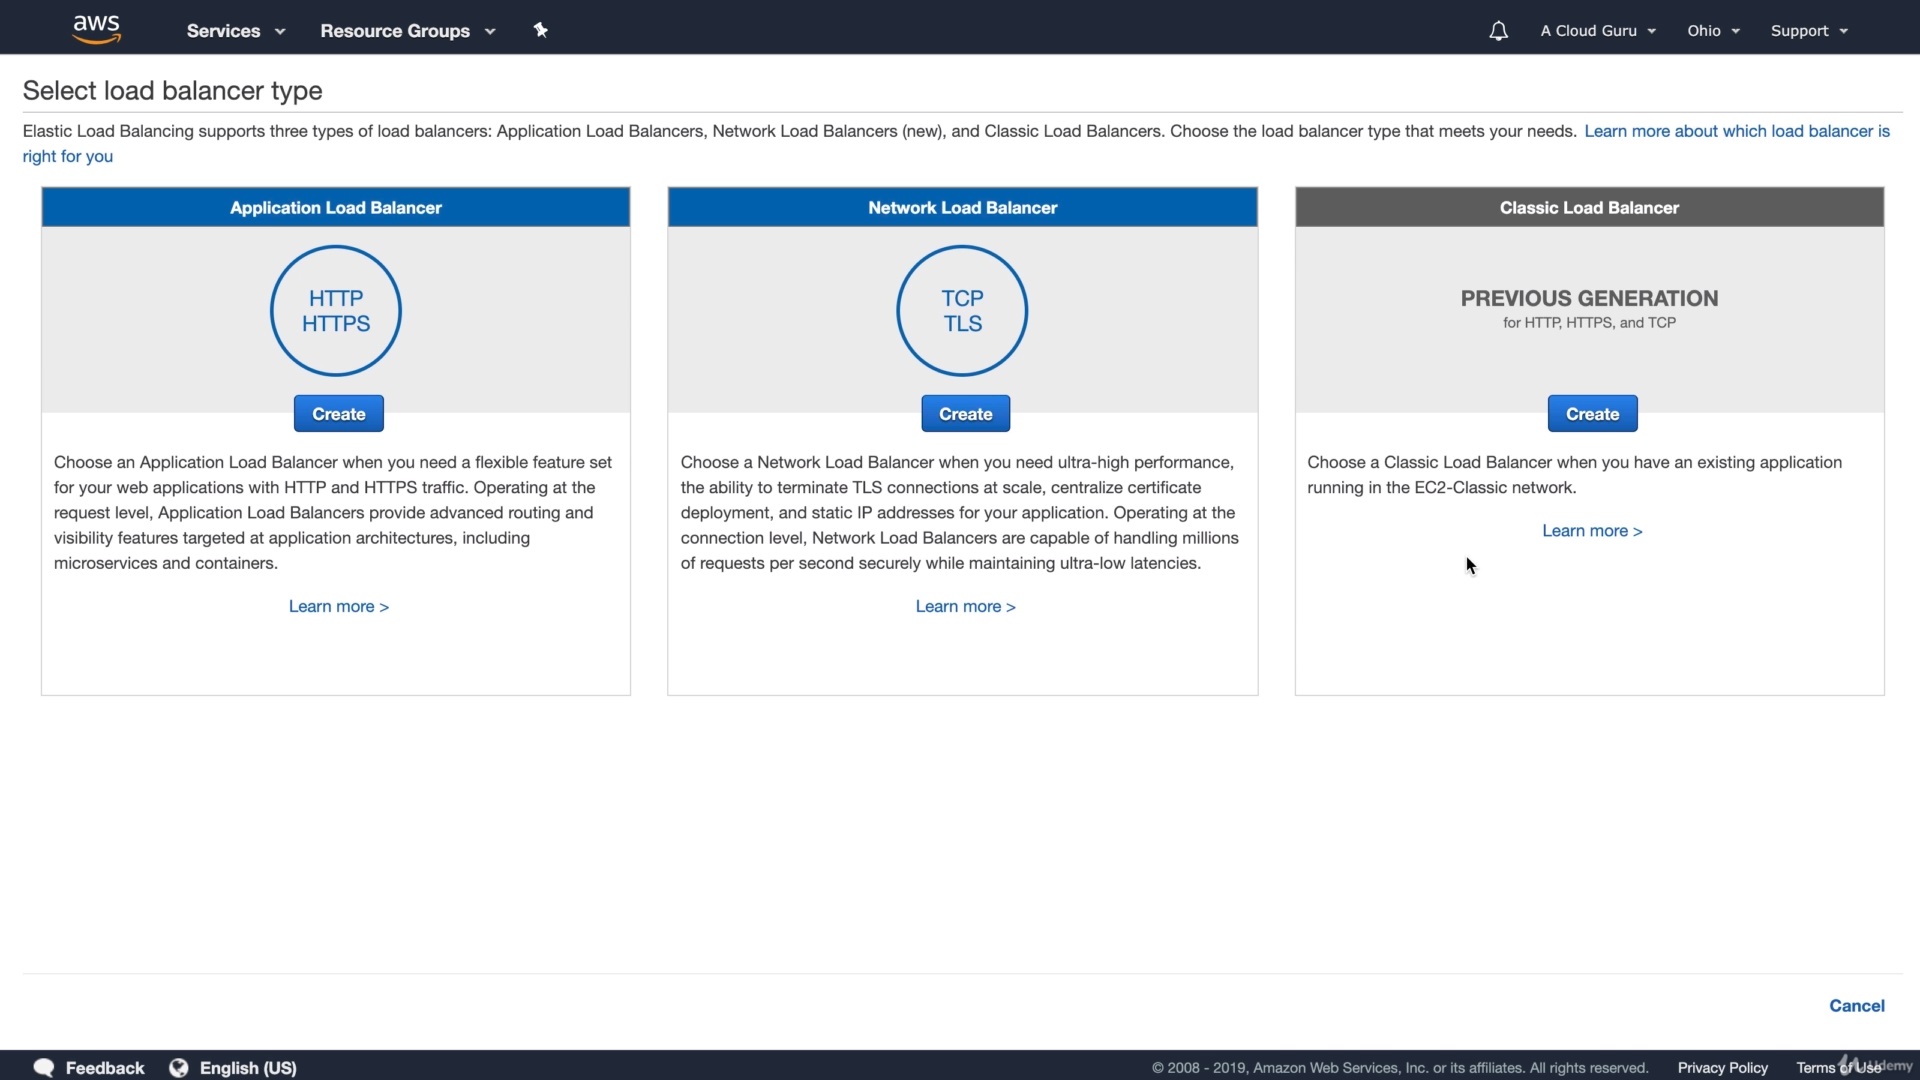1920x1080 pixels.
Task: Click the pin shortcuts icon in navbar
Action: click(540, 30)
